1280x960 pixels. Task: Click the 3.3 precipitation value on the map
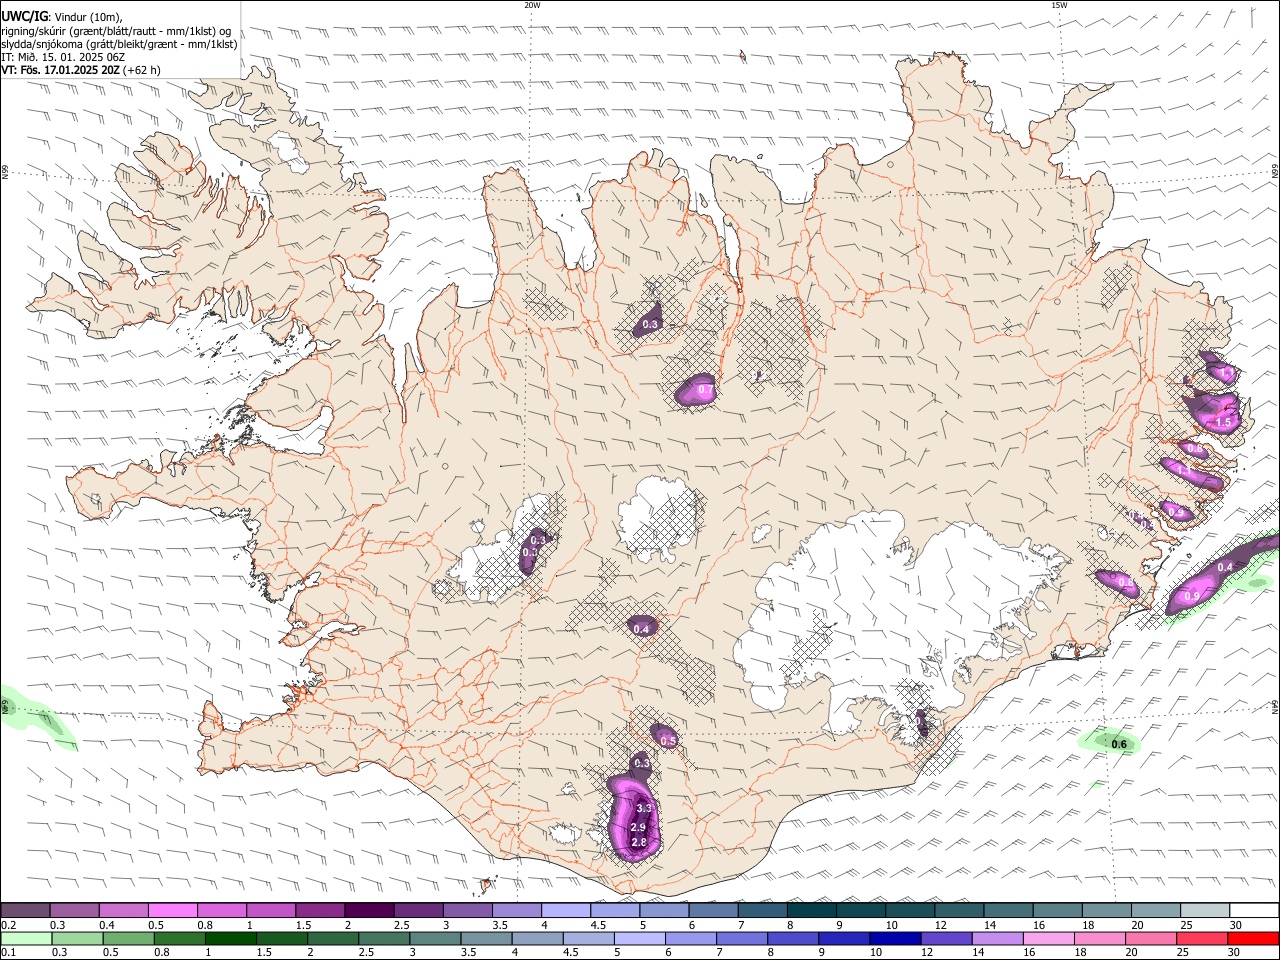tap(644, 808)
